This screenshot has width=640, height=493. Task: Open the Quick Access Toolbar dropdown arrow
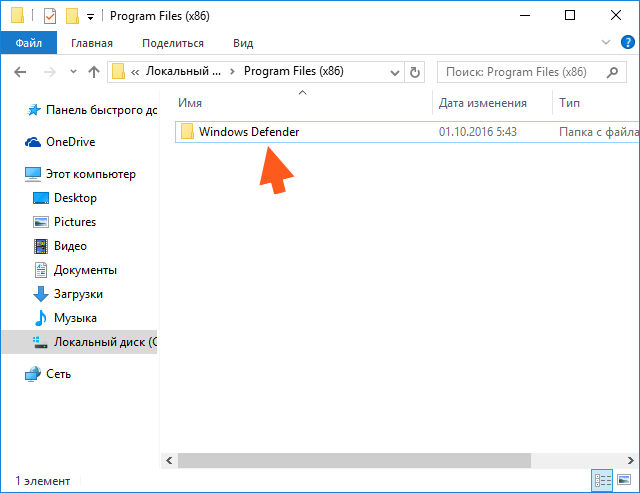click(91, 17)
